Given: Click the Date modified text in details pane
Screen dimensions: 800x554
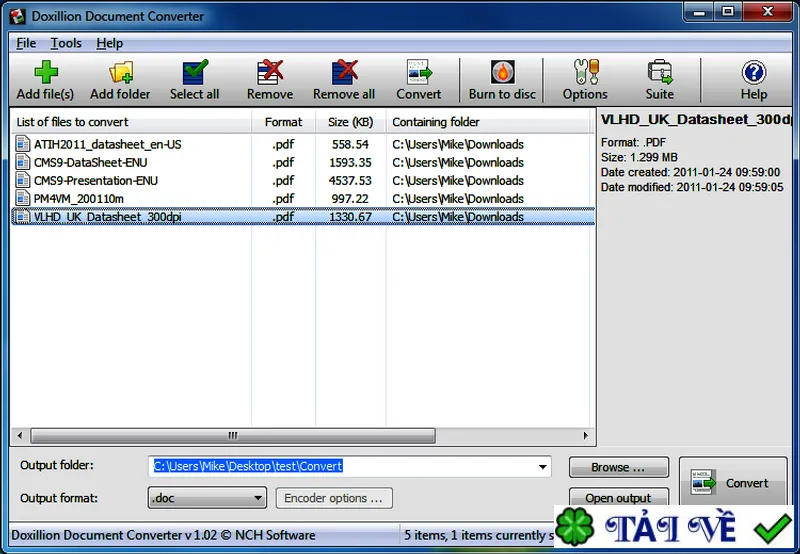Looking at the screenshot, I should [x=692, y=187].
